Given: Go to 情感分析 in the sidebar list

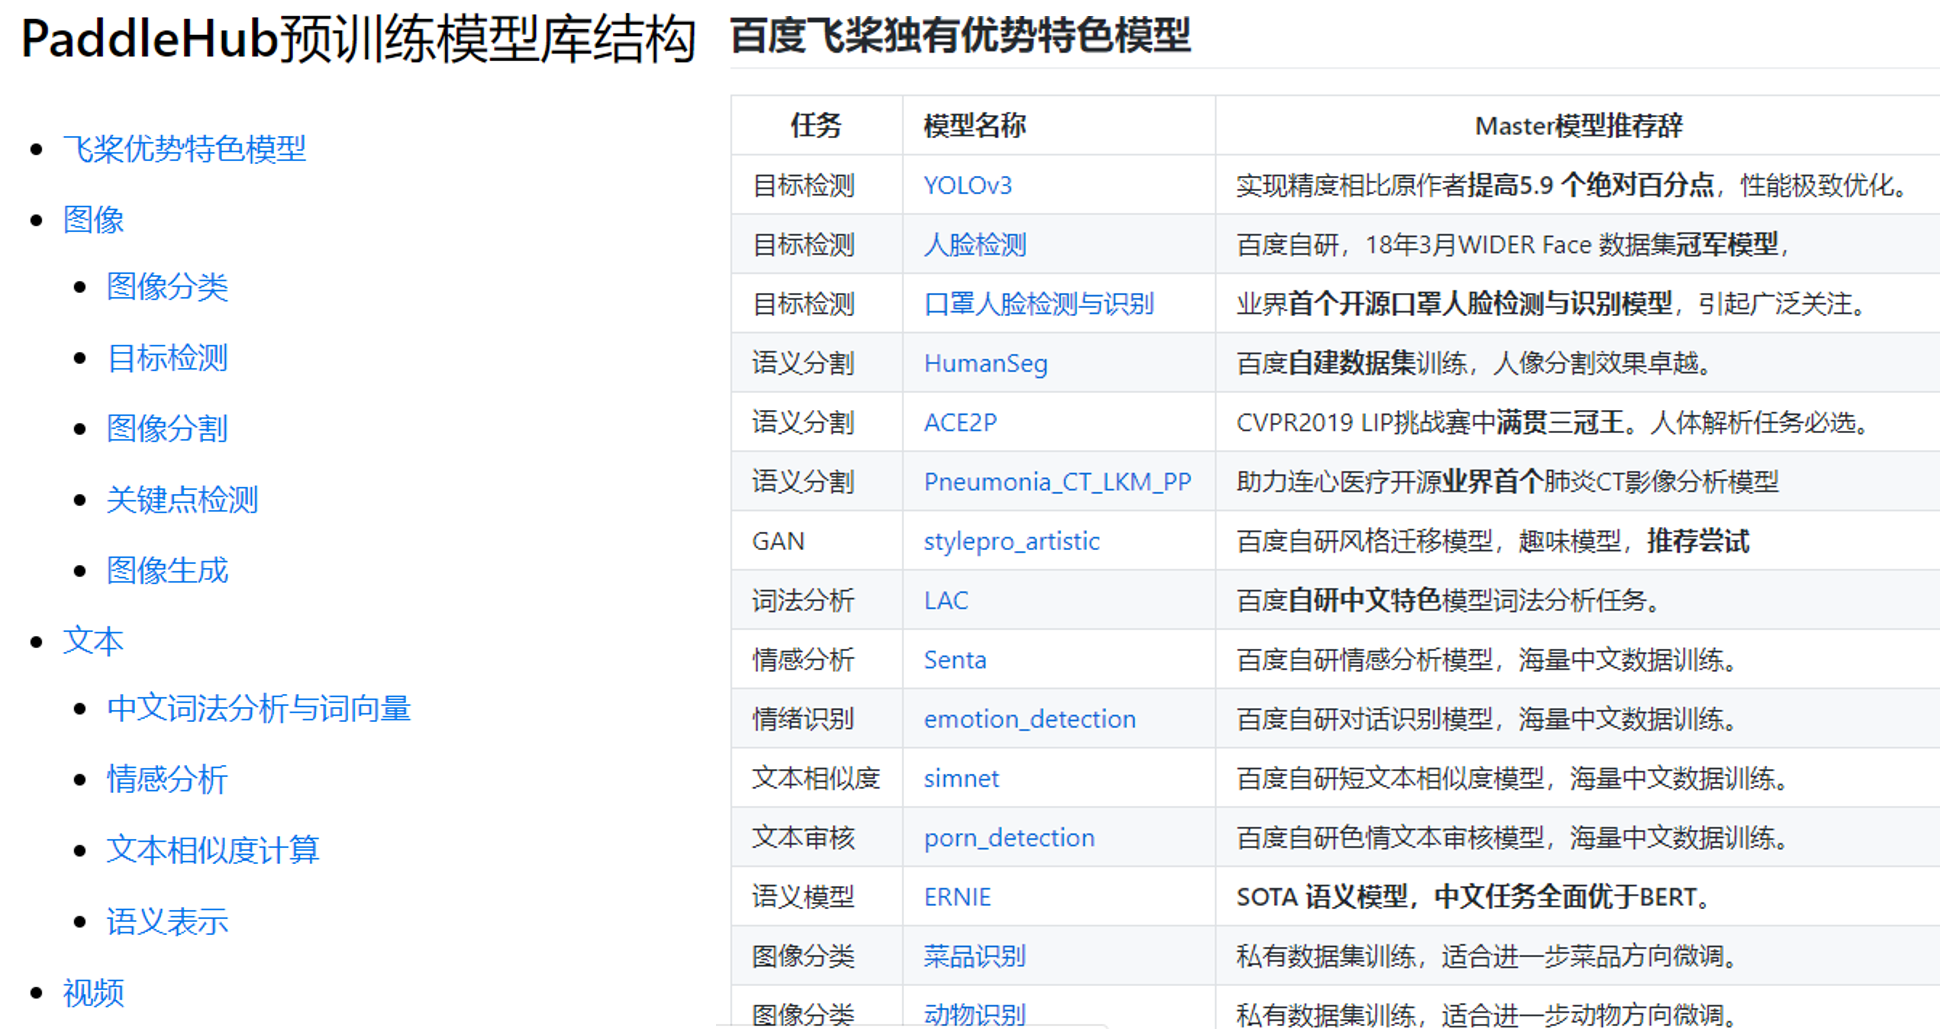Looking at the screenshot, I should (167, 779).
